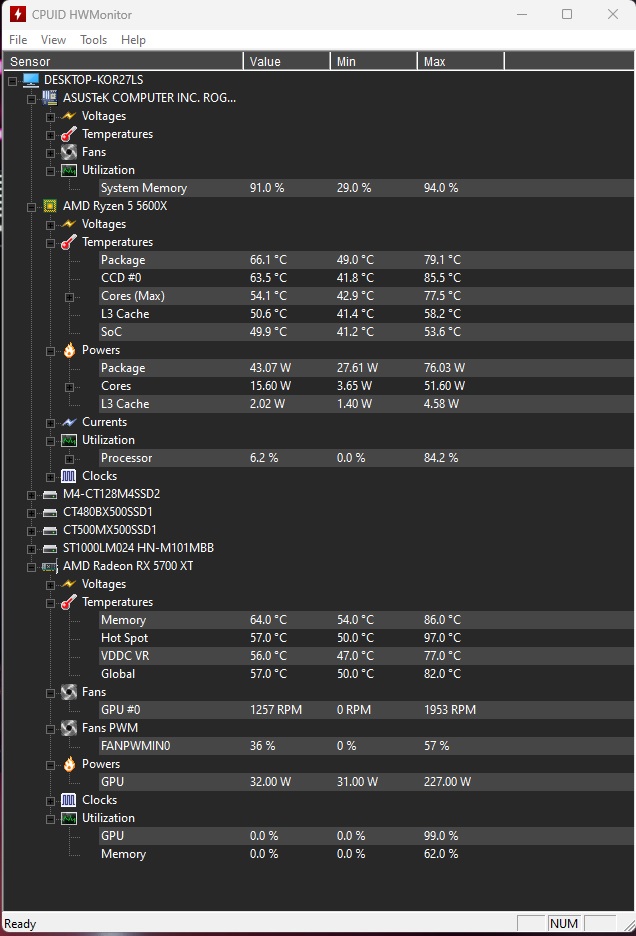Image resolution: width=636 pixels, height=936 pixels.
Task: Select the L3 Cache temperature row
Action: 366,314
